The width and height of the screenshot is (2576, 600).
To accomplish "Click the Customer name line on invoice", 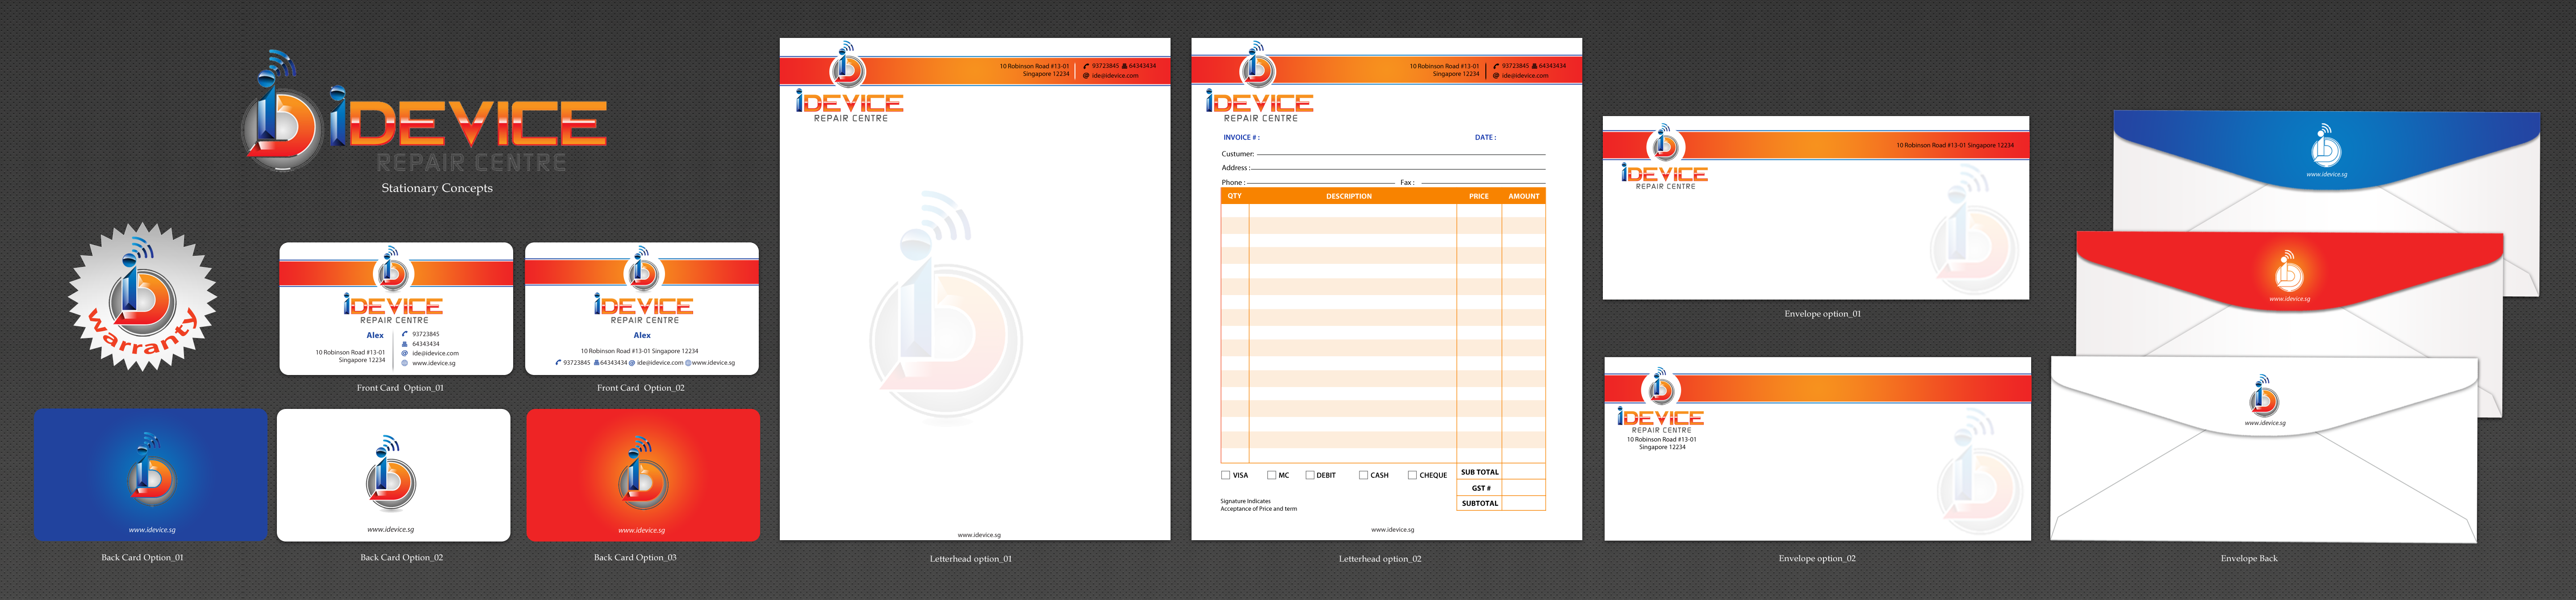I will tap(1400, 154).
